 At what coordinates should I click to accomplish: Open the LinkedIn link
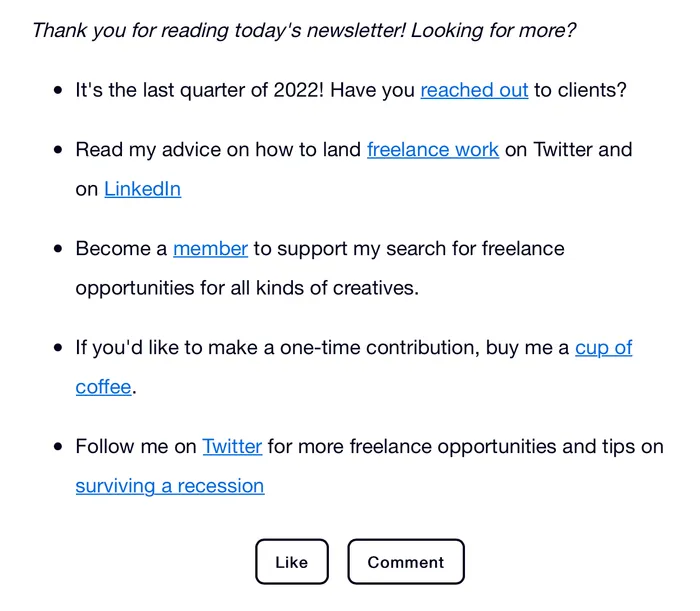coord(142,188)
